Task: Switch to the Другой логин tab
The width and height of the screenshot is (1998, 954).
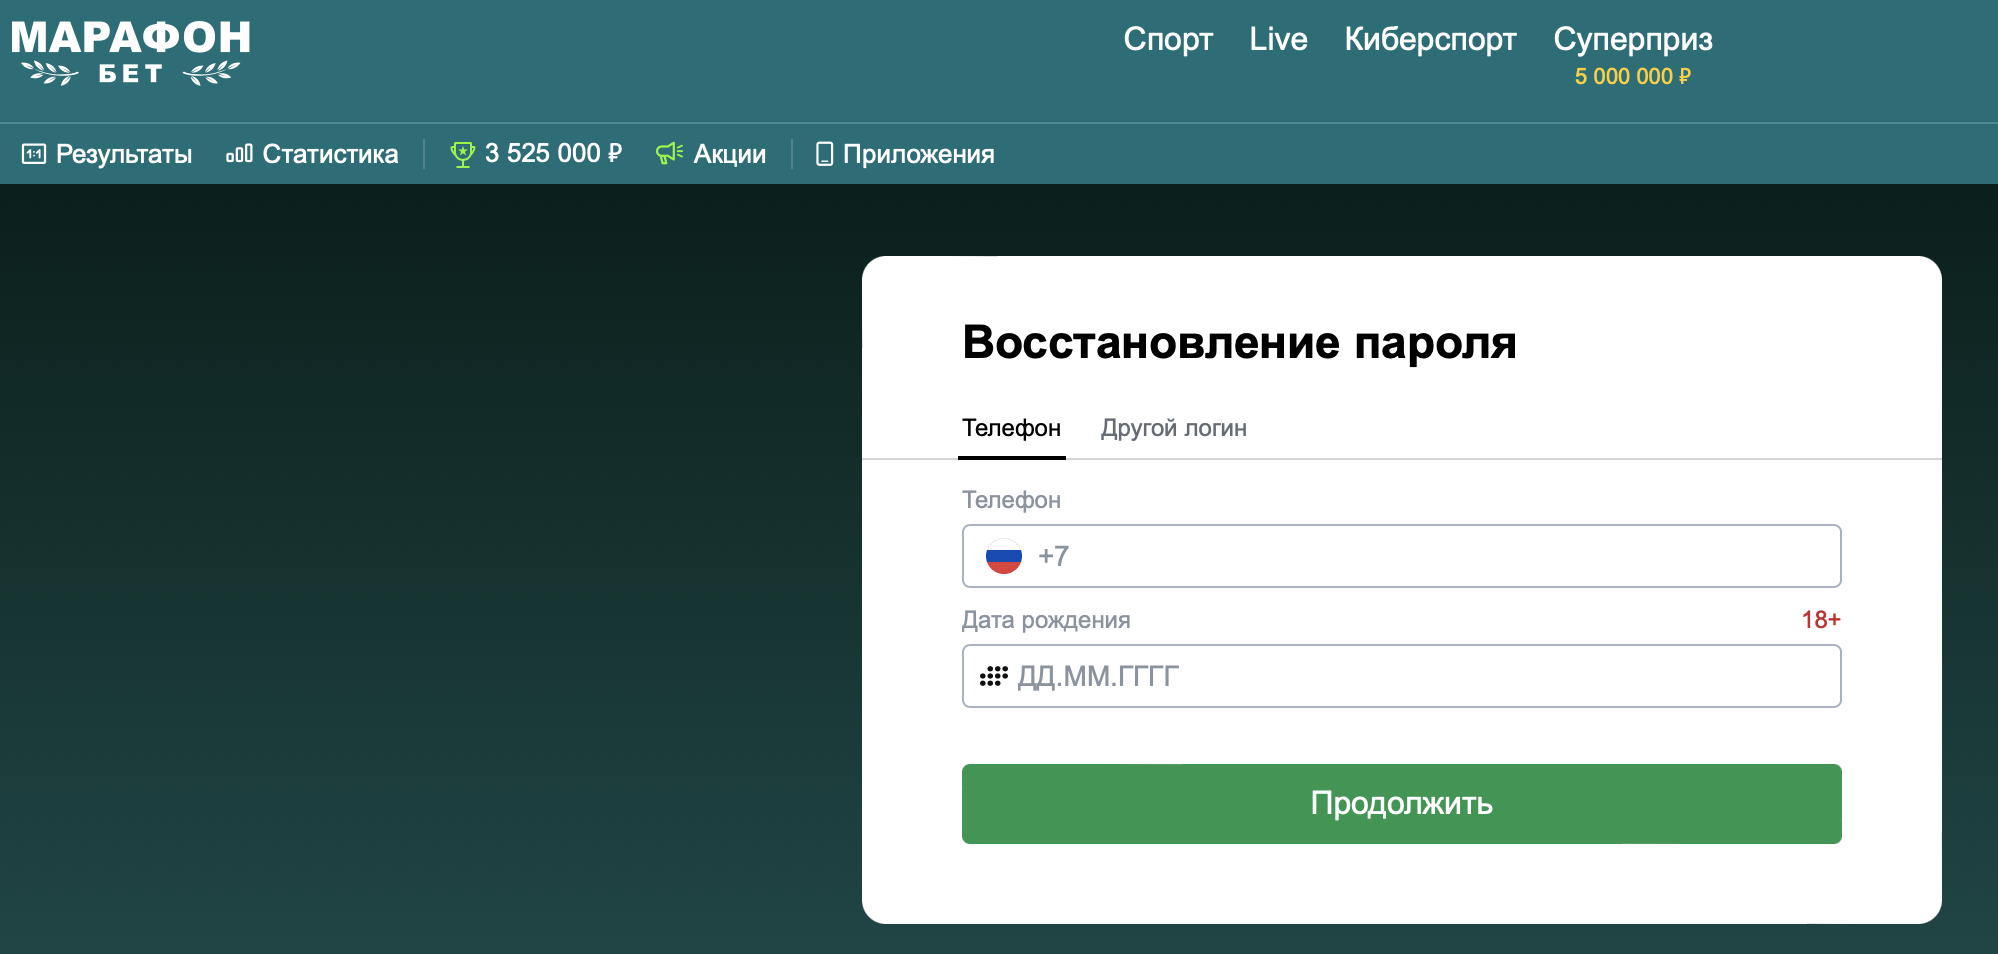Action: point(1173,428)
